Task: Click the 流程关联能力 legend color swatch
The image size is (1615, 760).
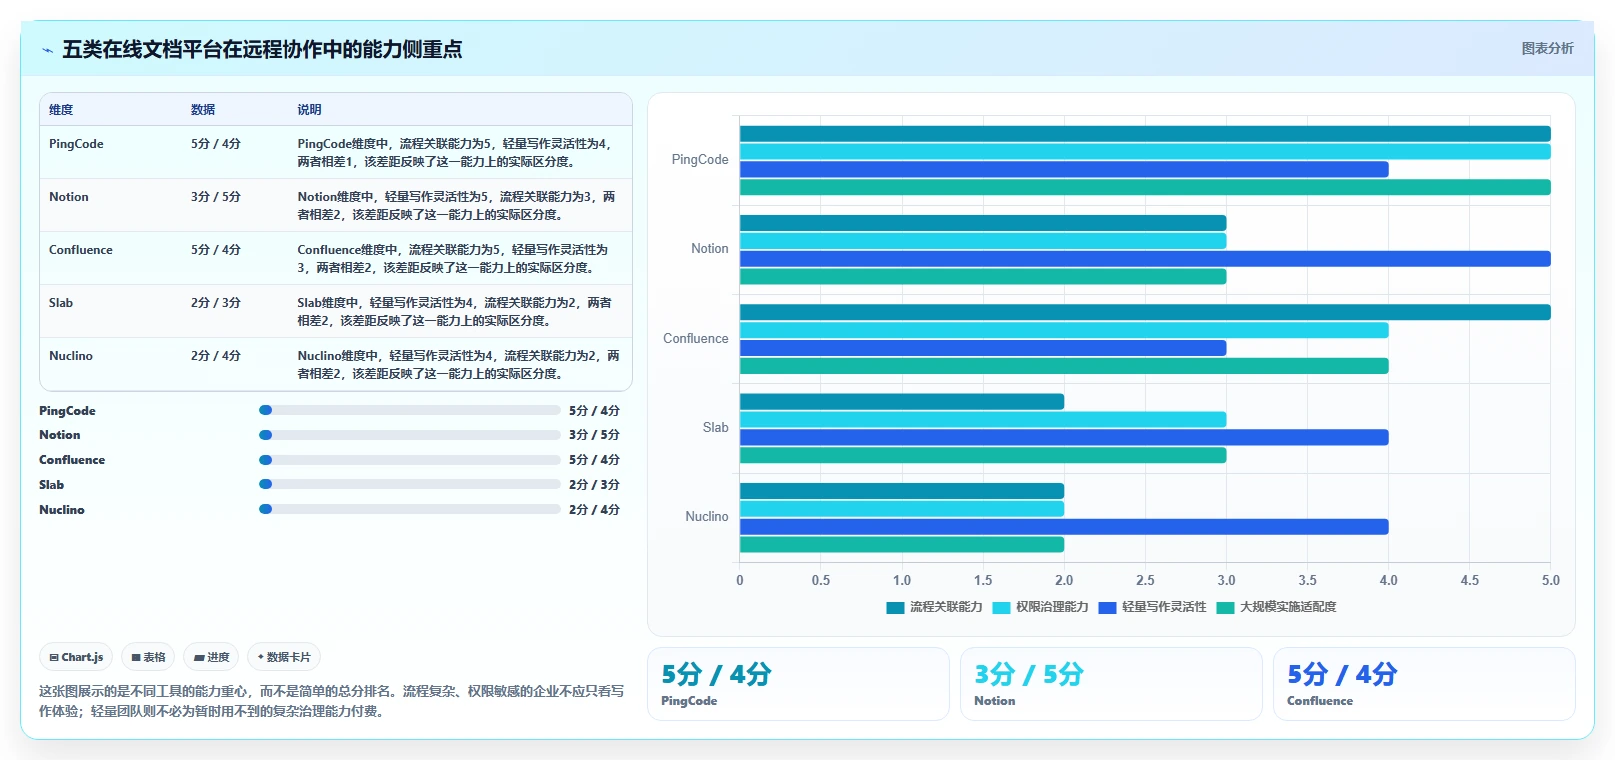Action: (x=895, y=607)
